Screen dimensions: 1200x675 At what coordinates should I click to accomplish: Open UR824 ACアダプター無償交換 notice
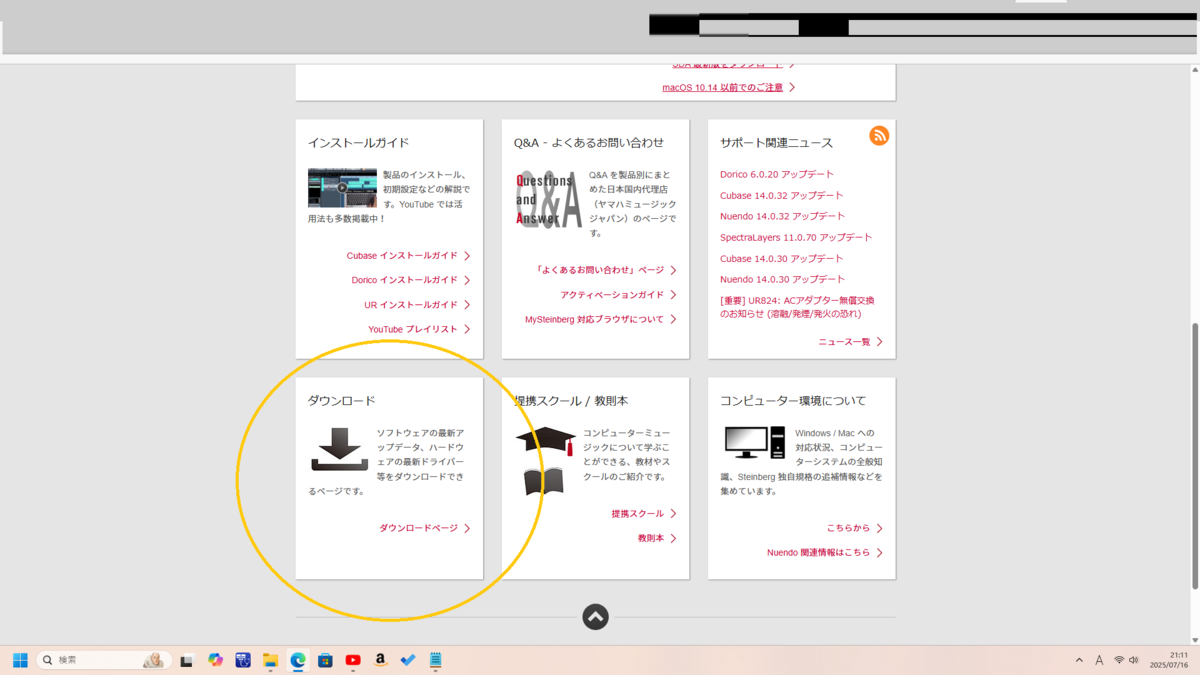pyautogui.click(x=797, y=307)
